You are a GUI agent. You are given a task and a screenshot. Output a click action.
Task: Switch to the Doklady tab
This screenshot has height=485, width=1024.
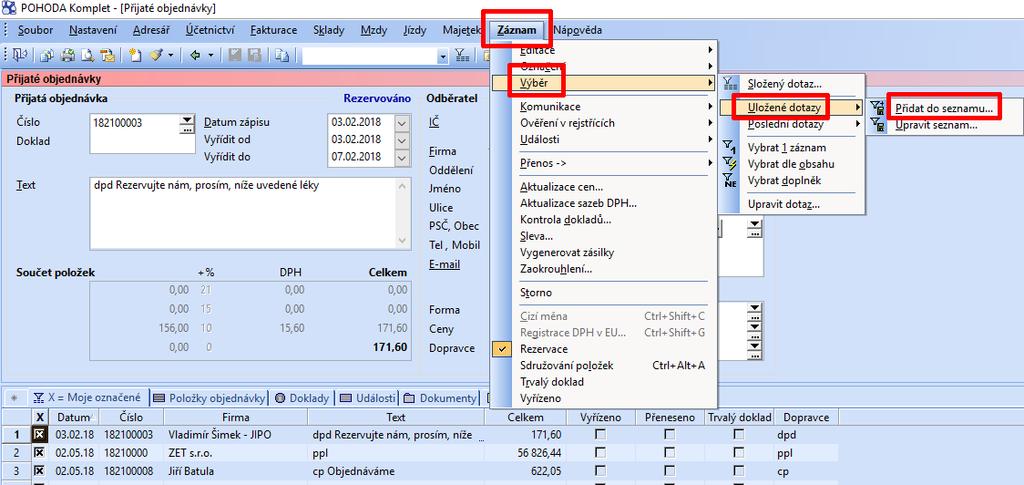(x=304, y=398)
